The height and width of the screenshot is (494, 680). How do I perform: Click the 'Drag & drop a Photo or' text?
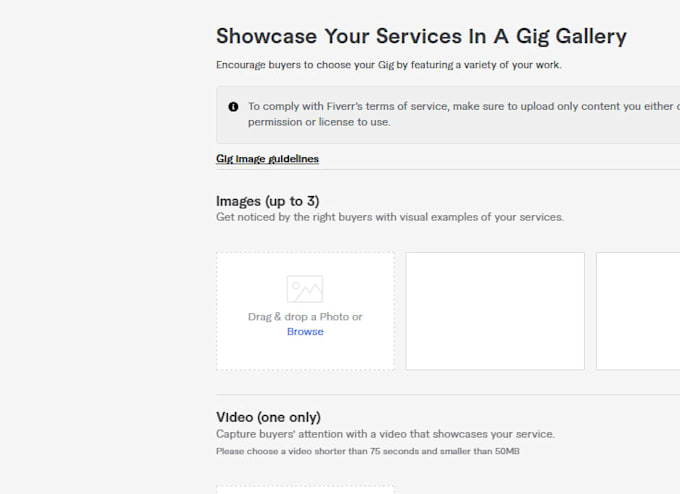point(305,317)
